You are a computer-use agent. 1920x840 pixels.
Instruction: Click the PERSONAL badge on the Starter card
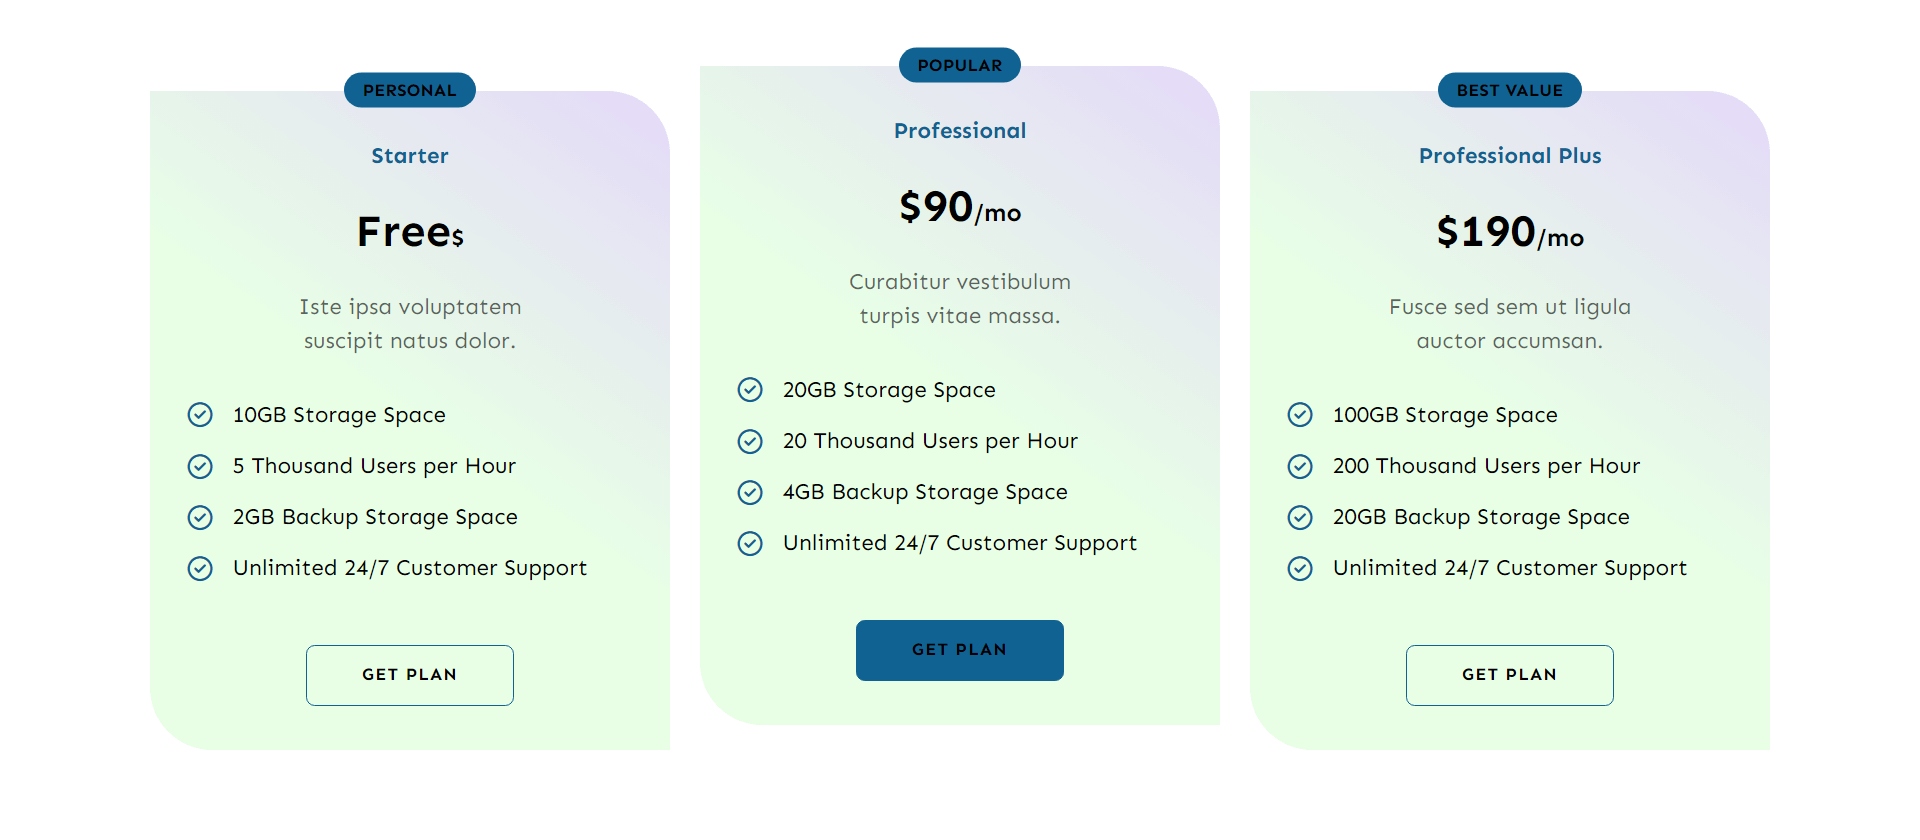[x=409, y=89]
